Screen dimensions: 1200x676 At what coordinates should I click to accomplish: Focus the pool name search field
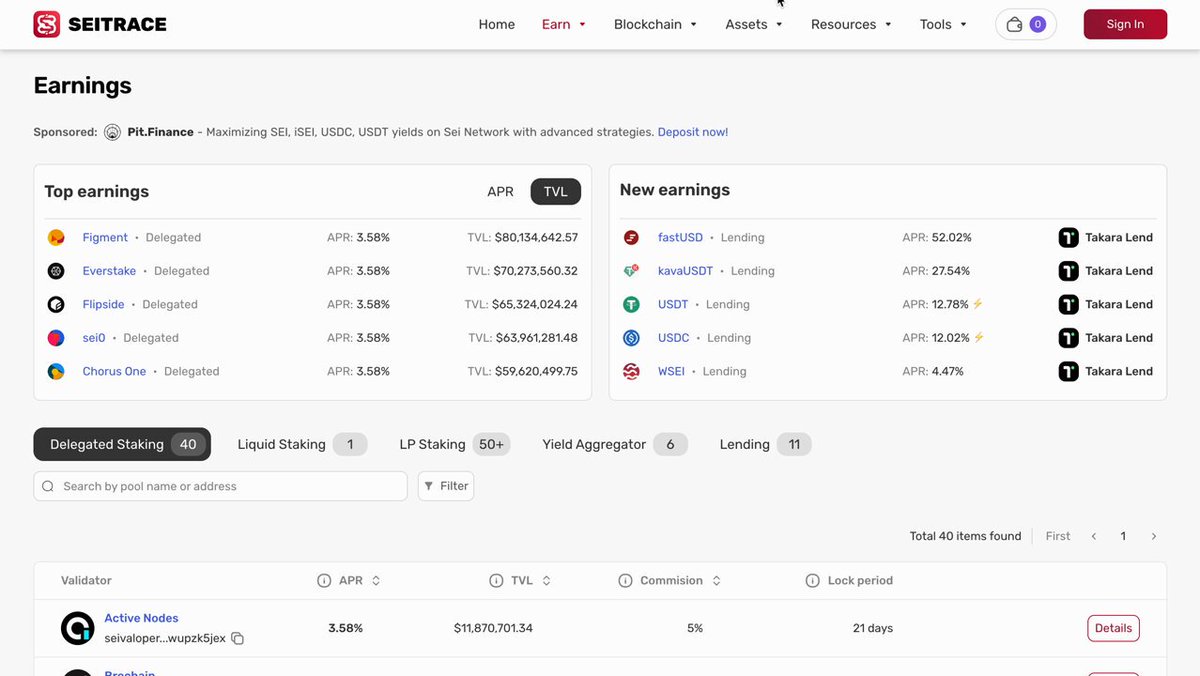pos(220,486)
